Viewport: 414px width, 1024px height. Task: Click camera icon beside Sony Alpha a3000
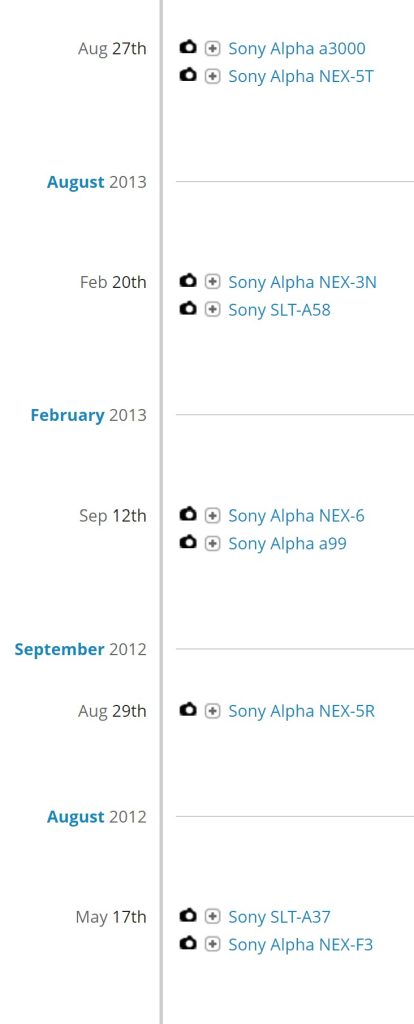(x=187, y=47)
